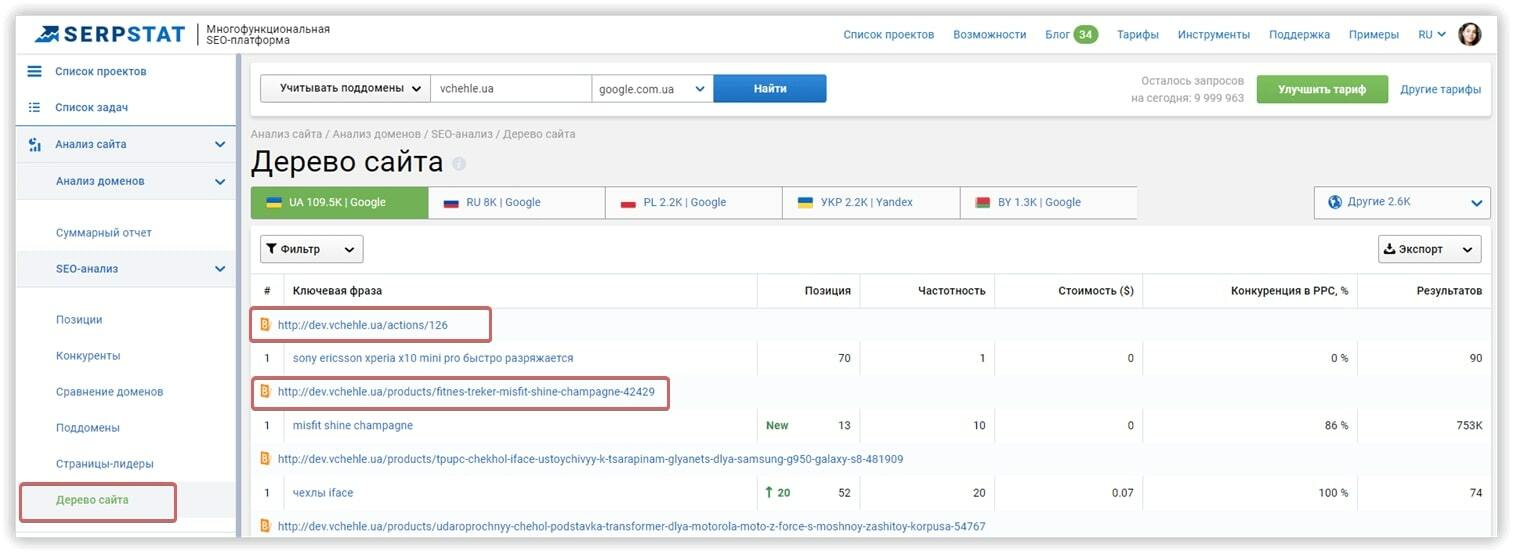
Task: Click the info icon next to Дерево сайта heading
Action: pos(459,163)
